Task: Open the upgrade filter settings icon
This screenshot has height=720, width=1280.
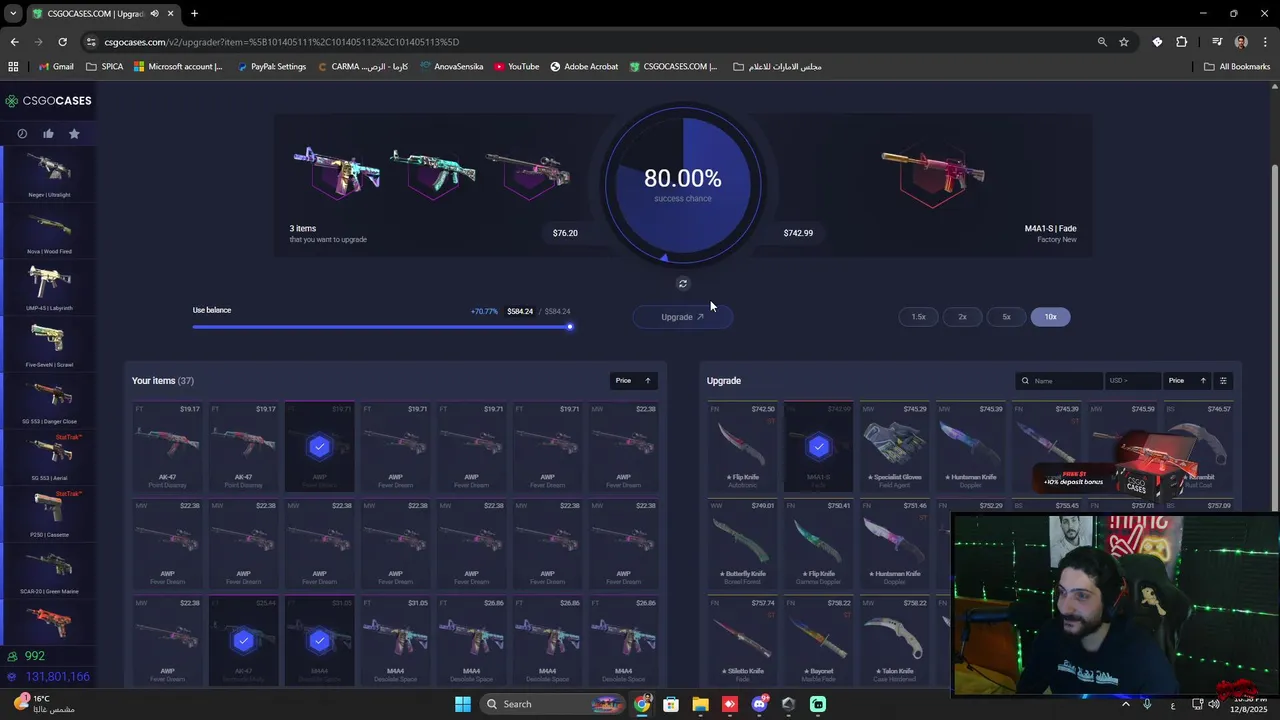Action: (x=1223, y=381)
